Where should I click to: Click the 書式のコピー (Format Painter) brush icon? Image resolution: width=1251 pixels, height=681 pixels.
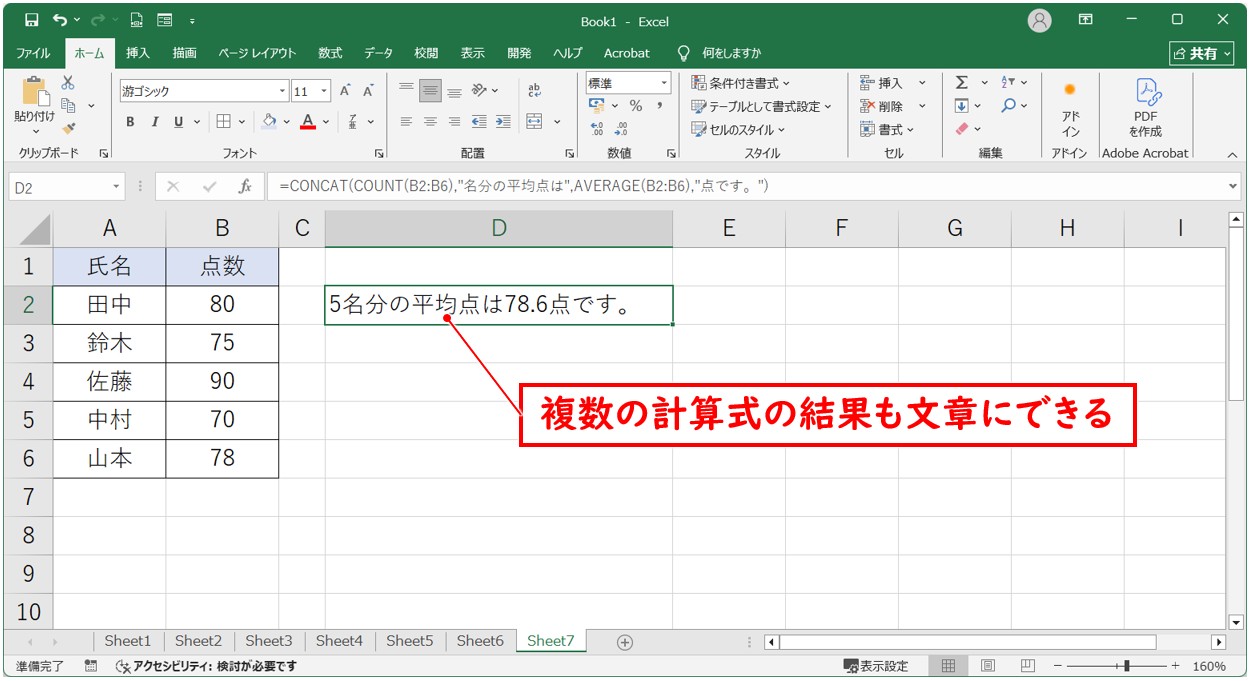tap(67, 127)
